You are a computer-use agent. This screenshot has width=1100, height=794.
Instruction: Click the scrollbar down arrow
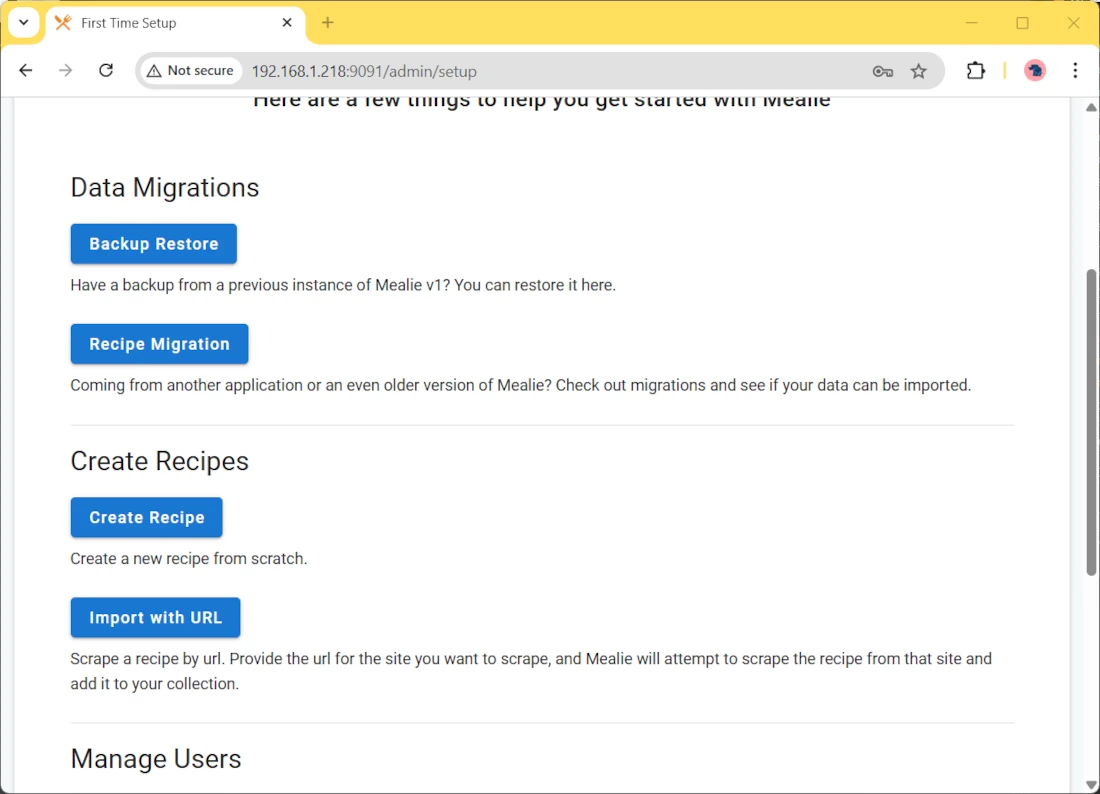(1091, 785)
